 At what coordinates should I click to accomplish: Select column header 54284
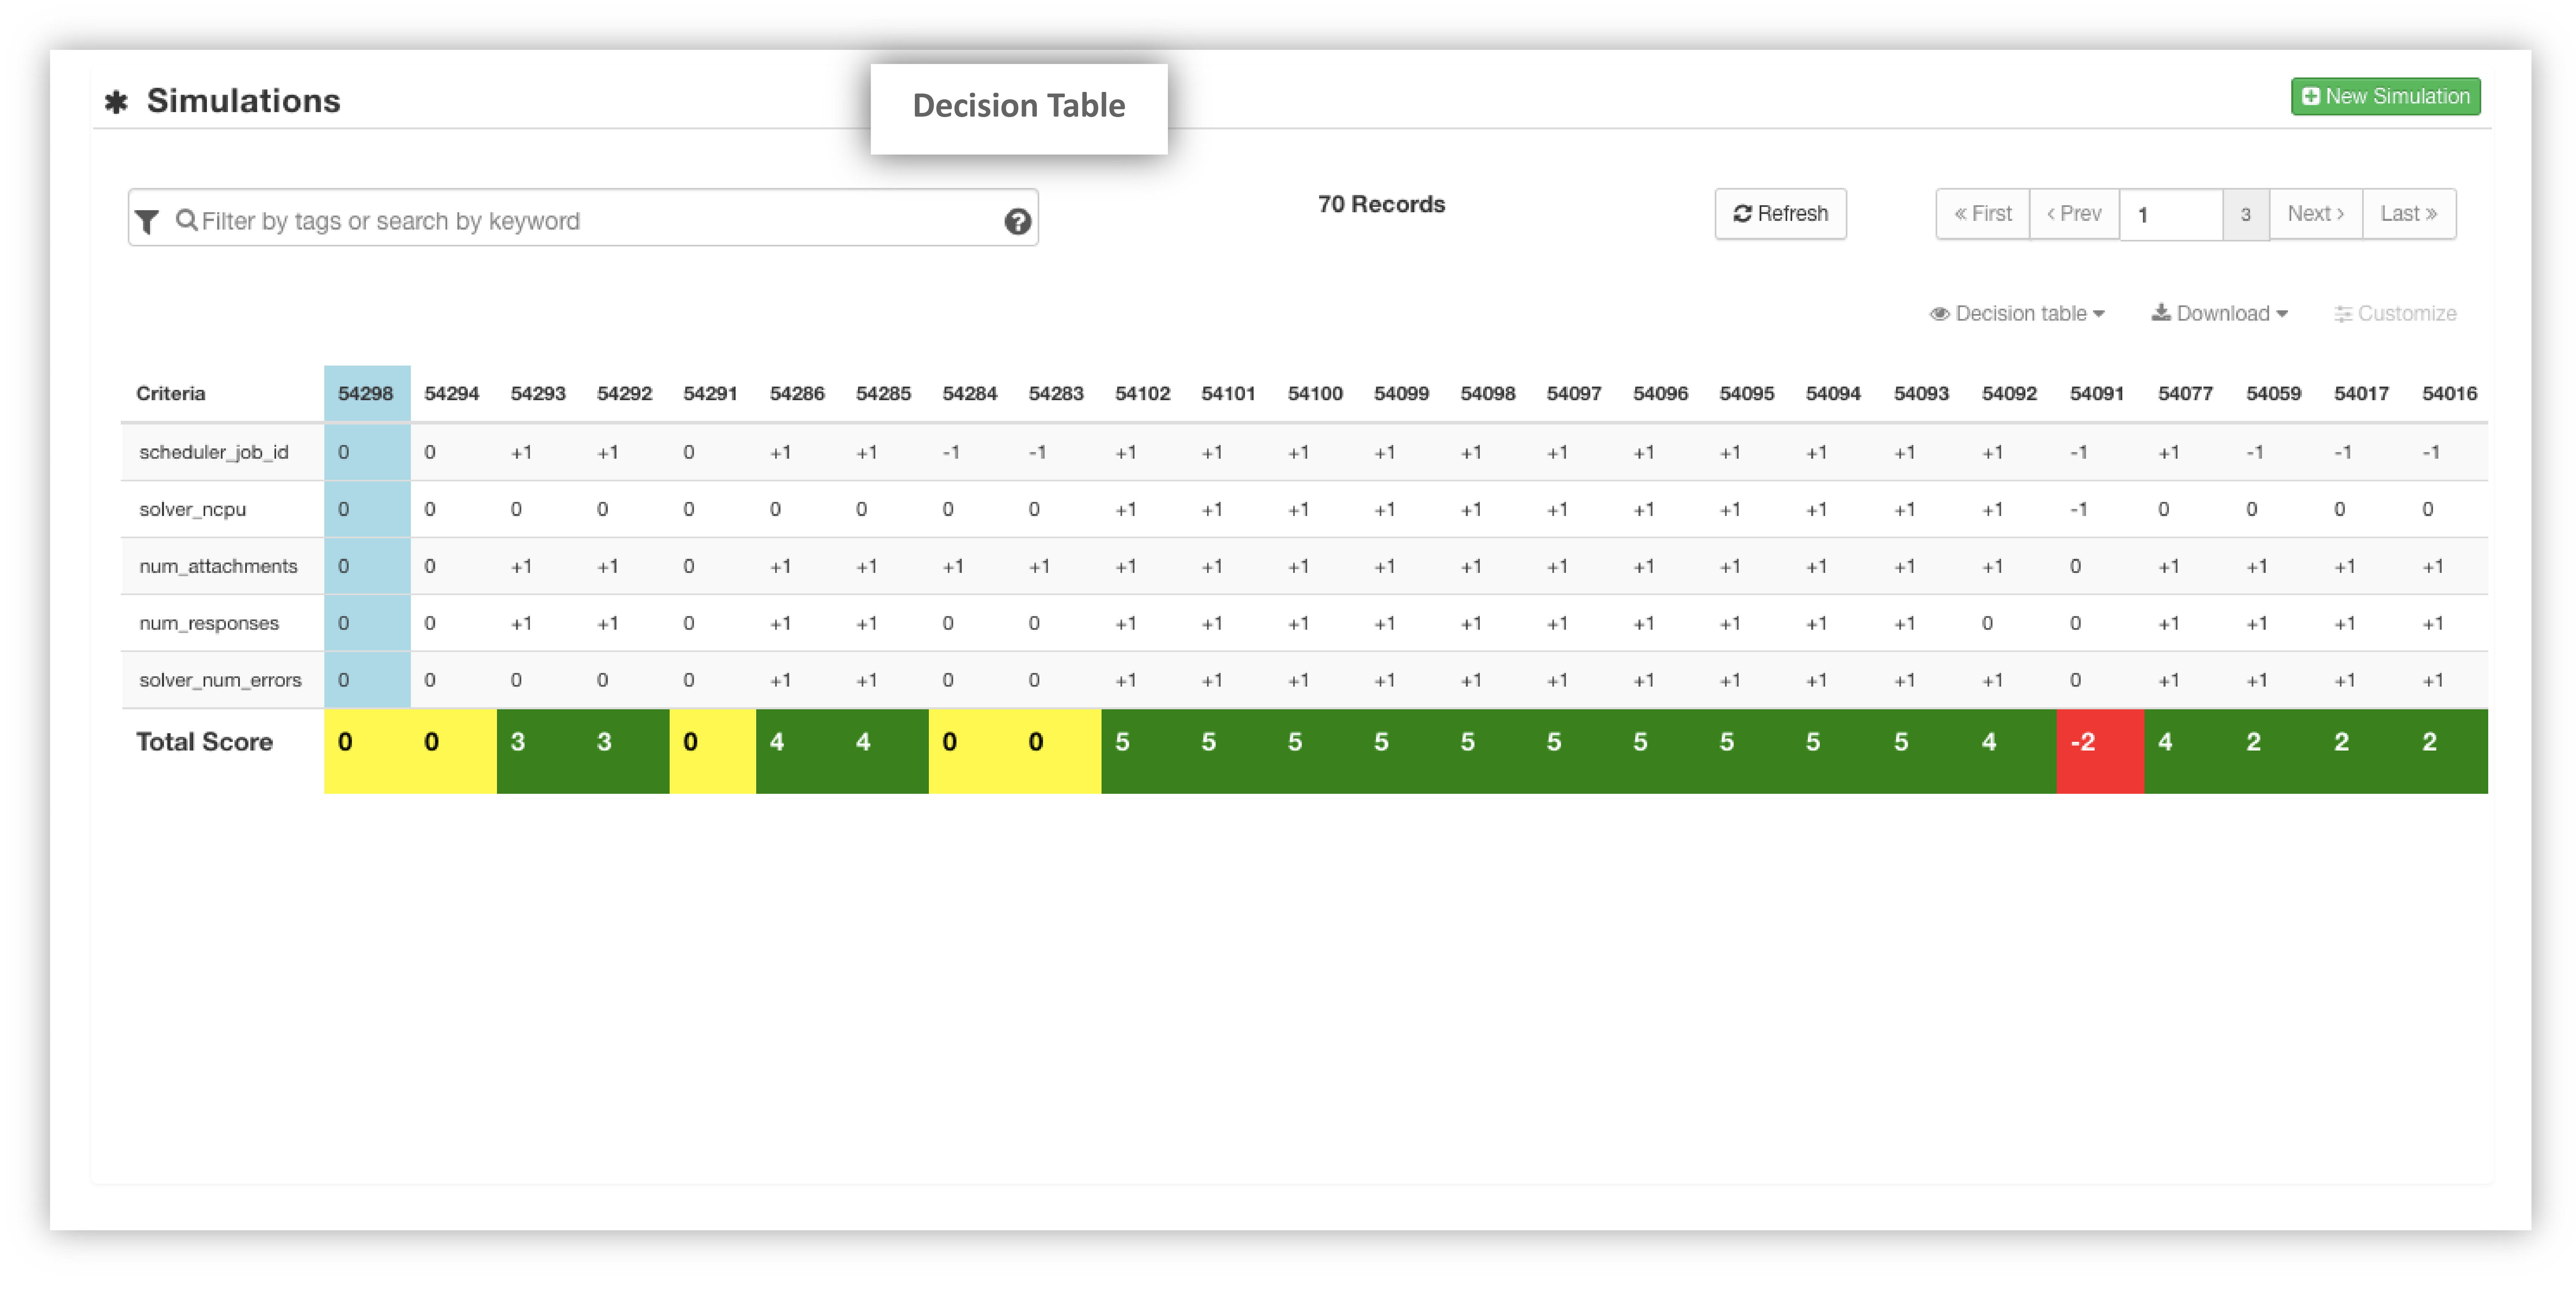(x=970, y=393)
